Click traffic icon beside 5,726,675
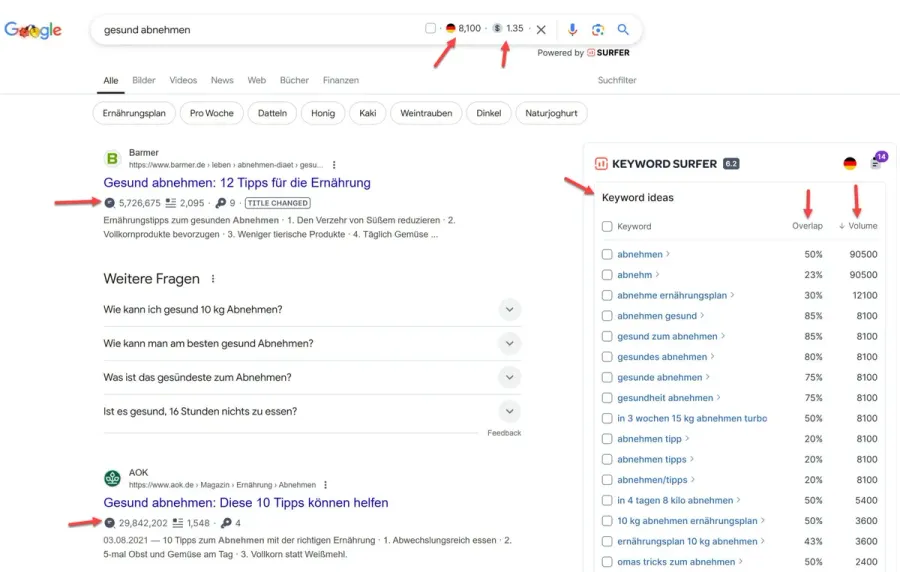900x572 pixels. [110, 203]
